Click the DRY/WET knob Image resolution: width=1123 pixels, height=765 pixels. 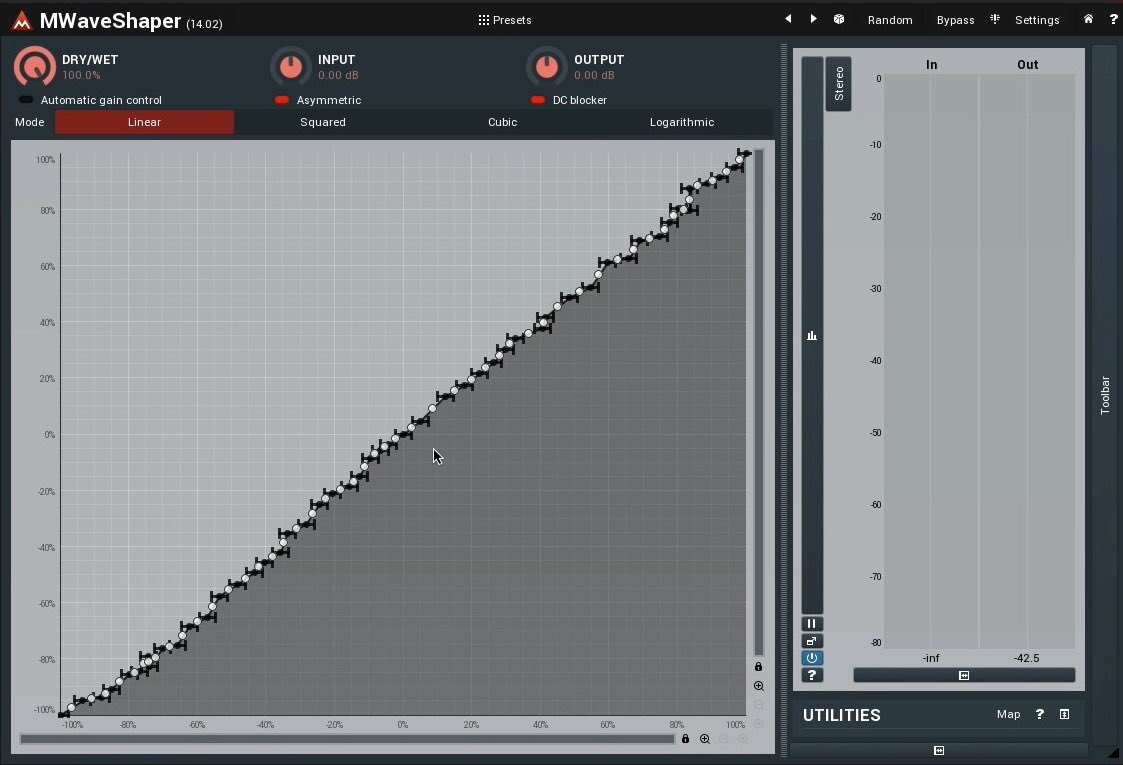coord(34,67)
